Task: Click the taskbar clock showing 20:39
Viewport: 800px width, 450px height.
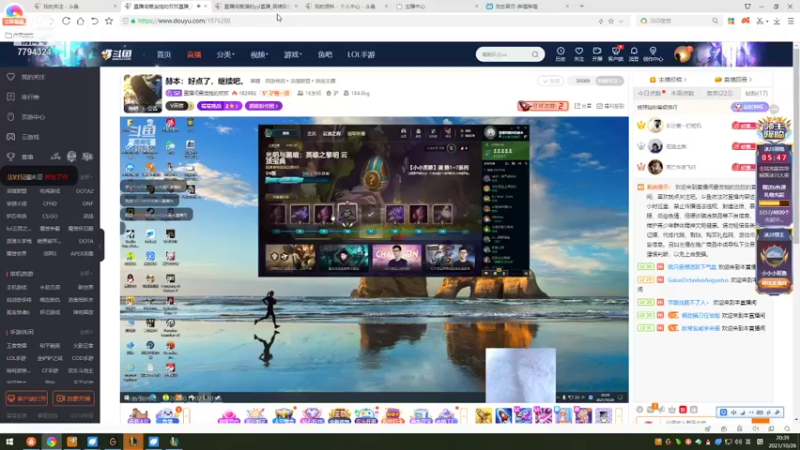Action: (x=782, y=441)
